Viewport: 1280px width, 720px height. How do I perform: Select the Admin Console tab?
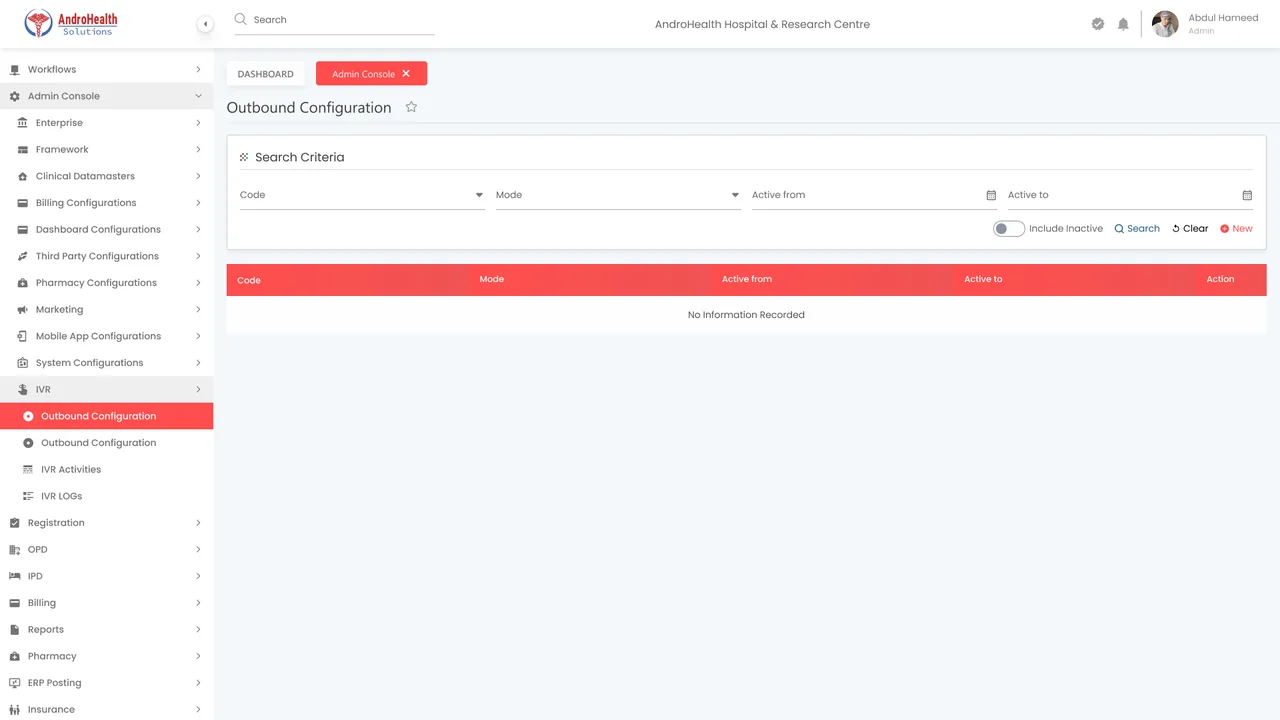coord(371,73)
